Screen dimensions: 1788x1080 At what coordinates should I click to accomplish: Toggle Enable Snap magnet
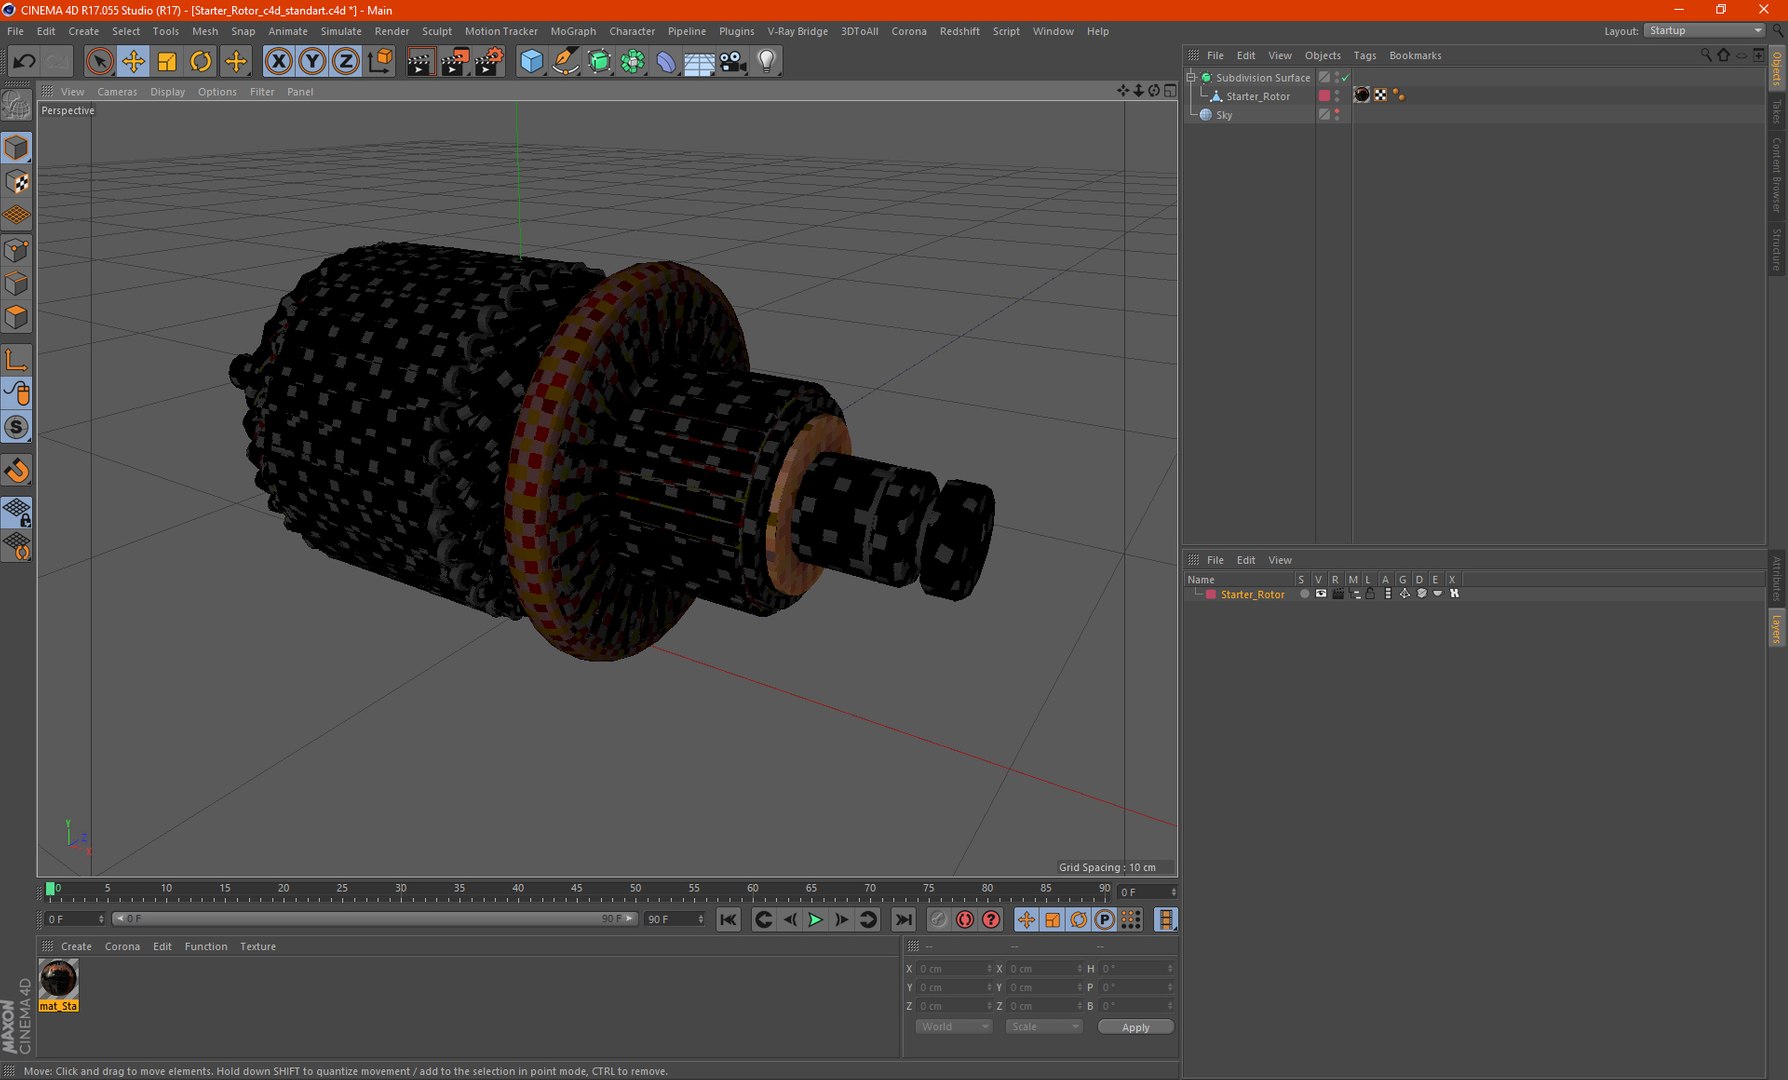tap(17, 470)
